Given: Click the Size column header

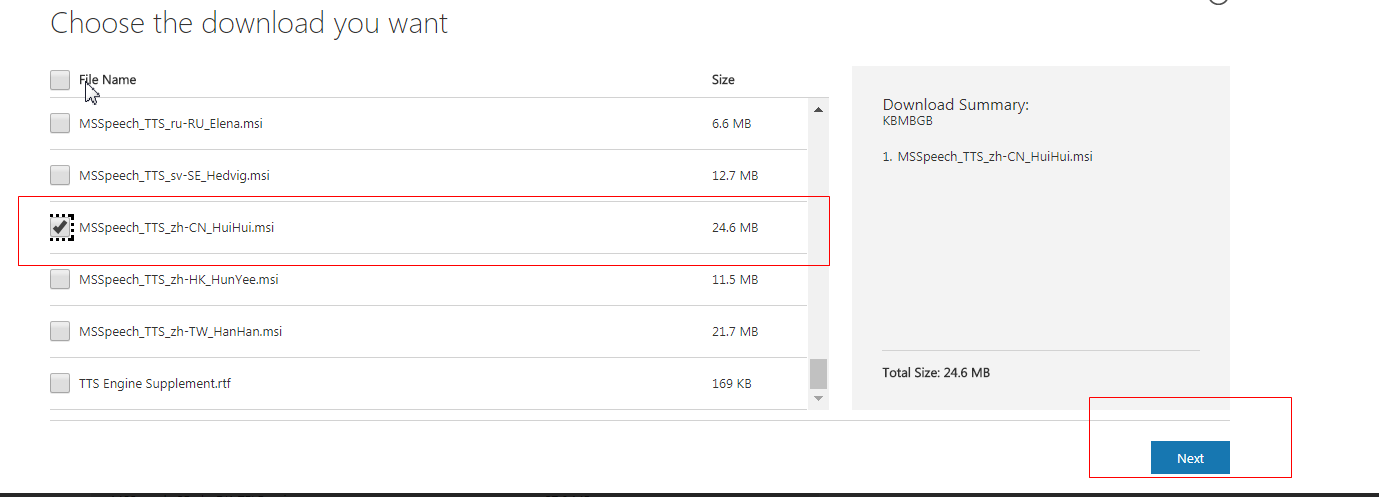Looking at the screenshot, I should tap(723, 80).
